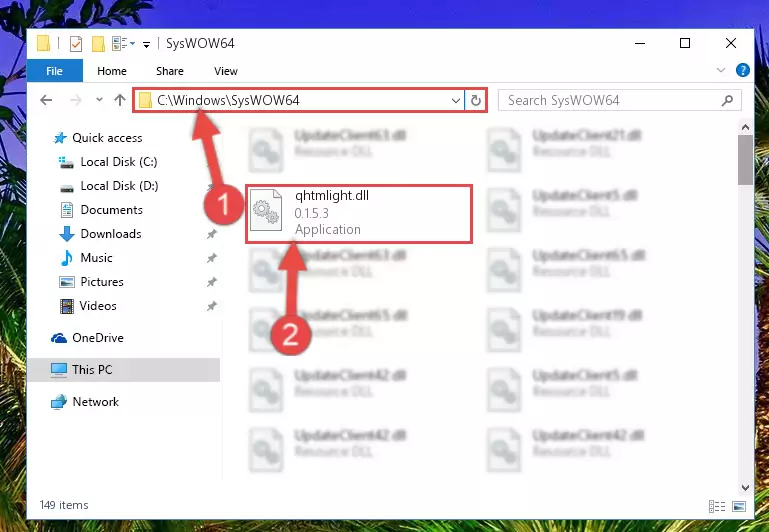Screen dimensions: 769x532
Task: Select Network in the navigation pane
Action: point(95,402)
